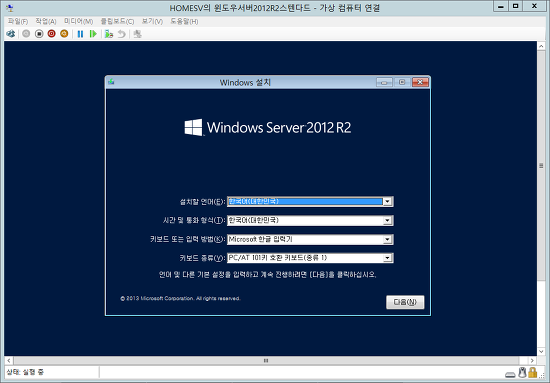Open the 작업(A) menu

point(46,21)
